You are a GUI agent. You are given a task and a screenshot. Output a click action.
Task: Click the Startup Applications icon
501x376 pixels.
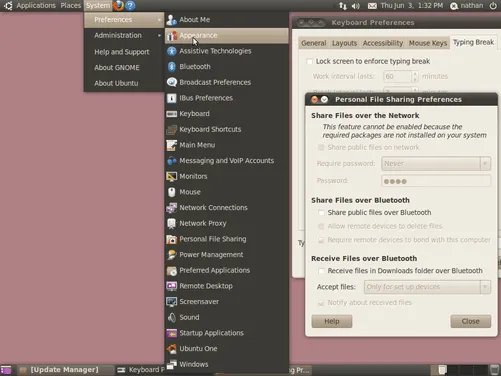[171, 333]
